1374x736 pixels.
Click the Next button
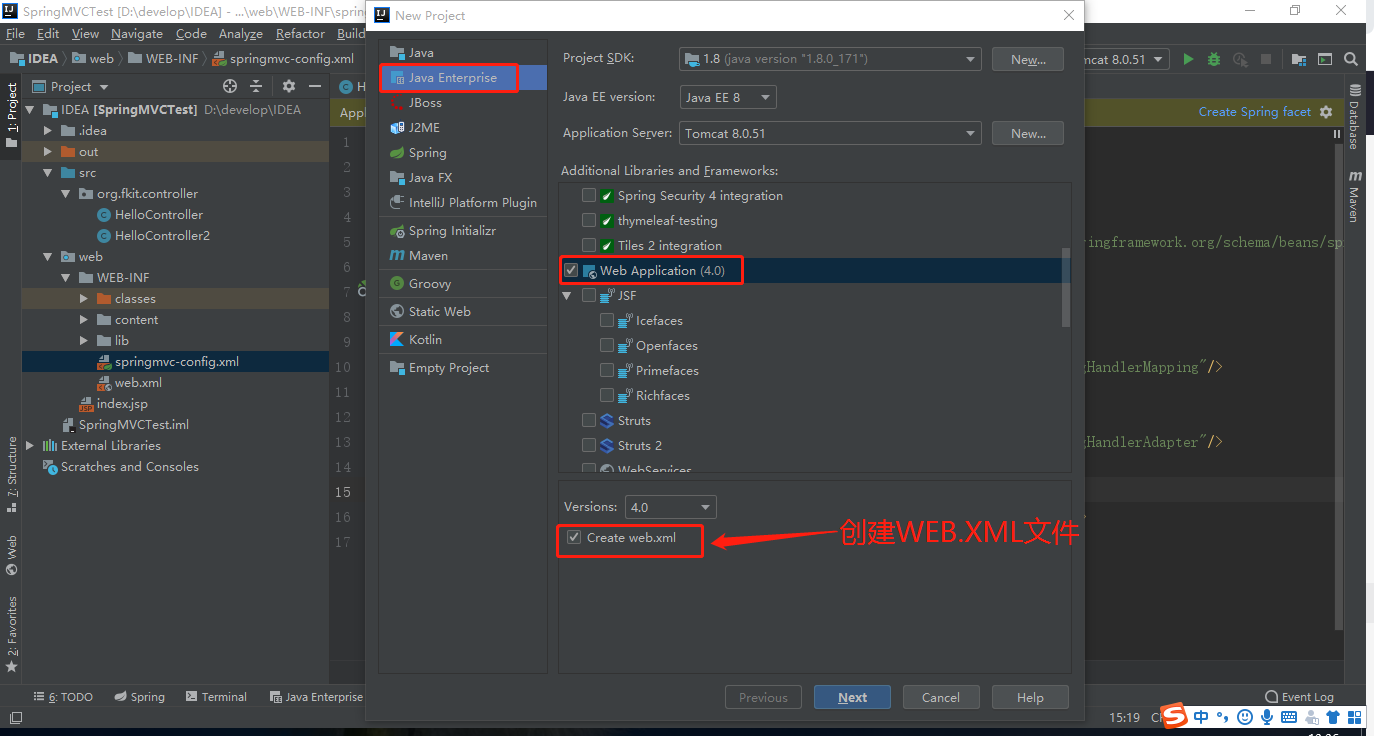pyautogui.click(x=853, y=697)
